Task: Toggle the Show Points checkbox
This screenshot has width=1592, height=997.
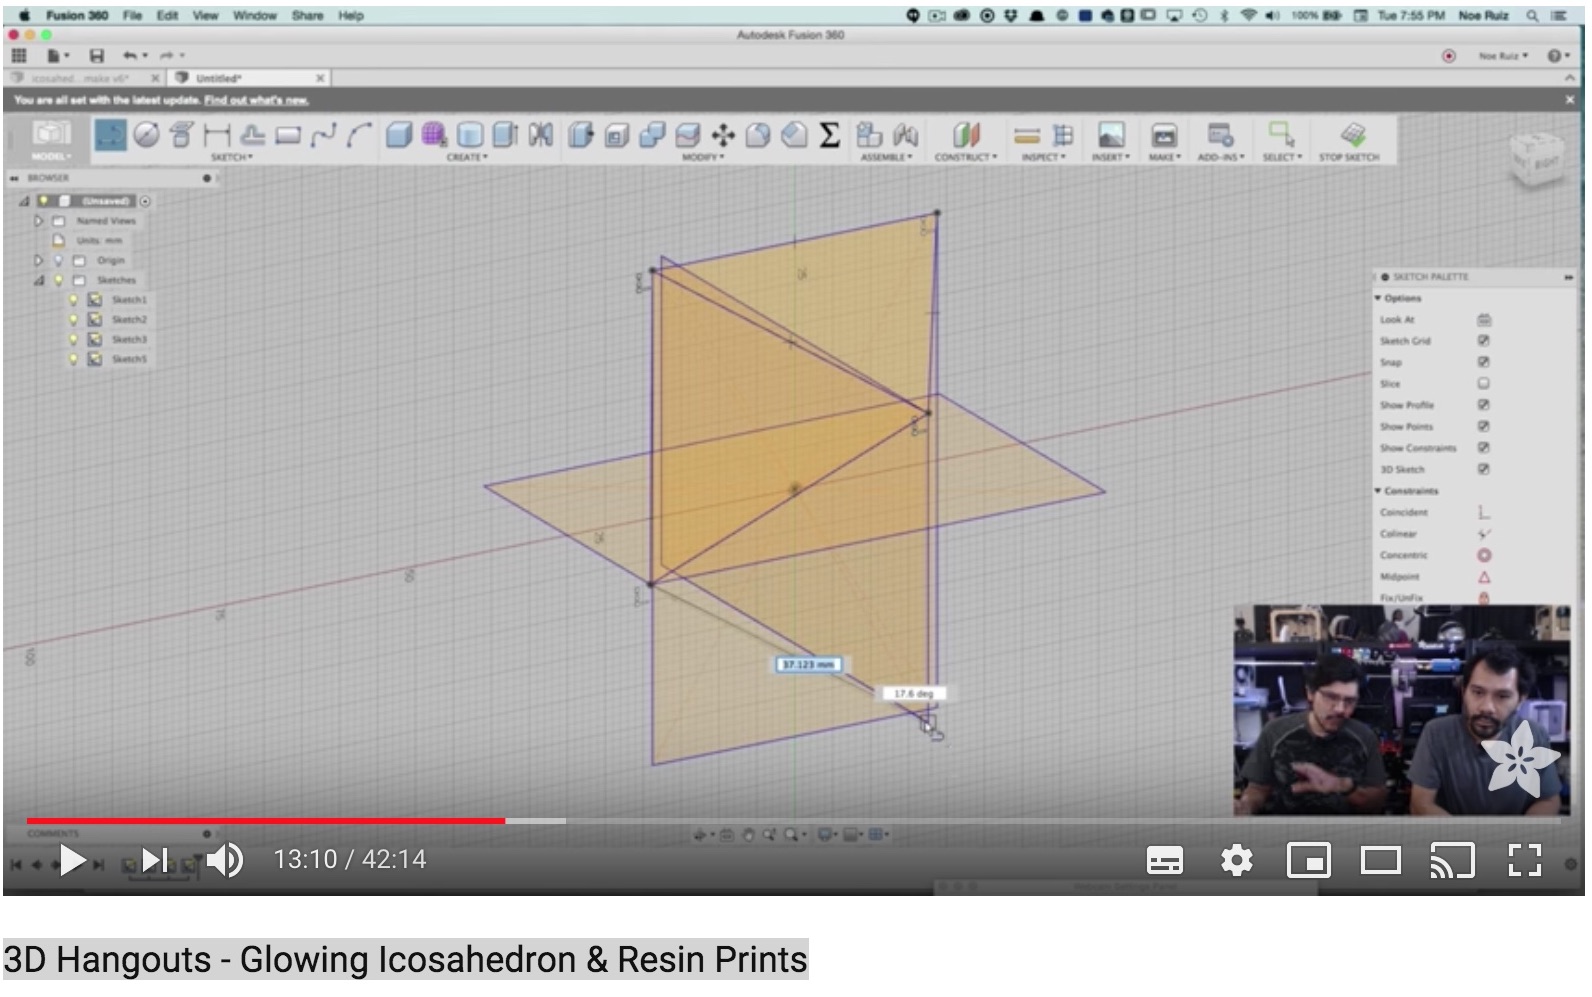Action: click(x=1484, y=427)
